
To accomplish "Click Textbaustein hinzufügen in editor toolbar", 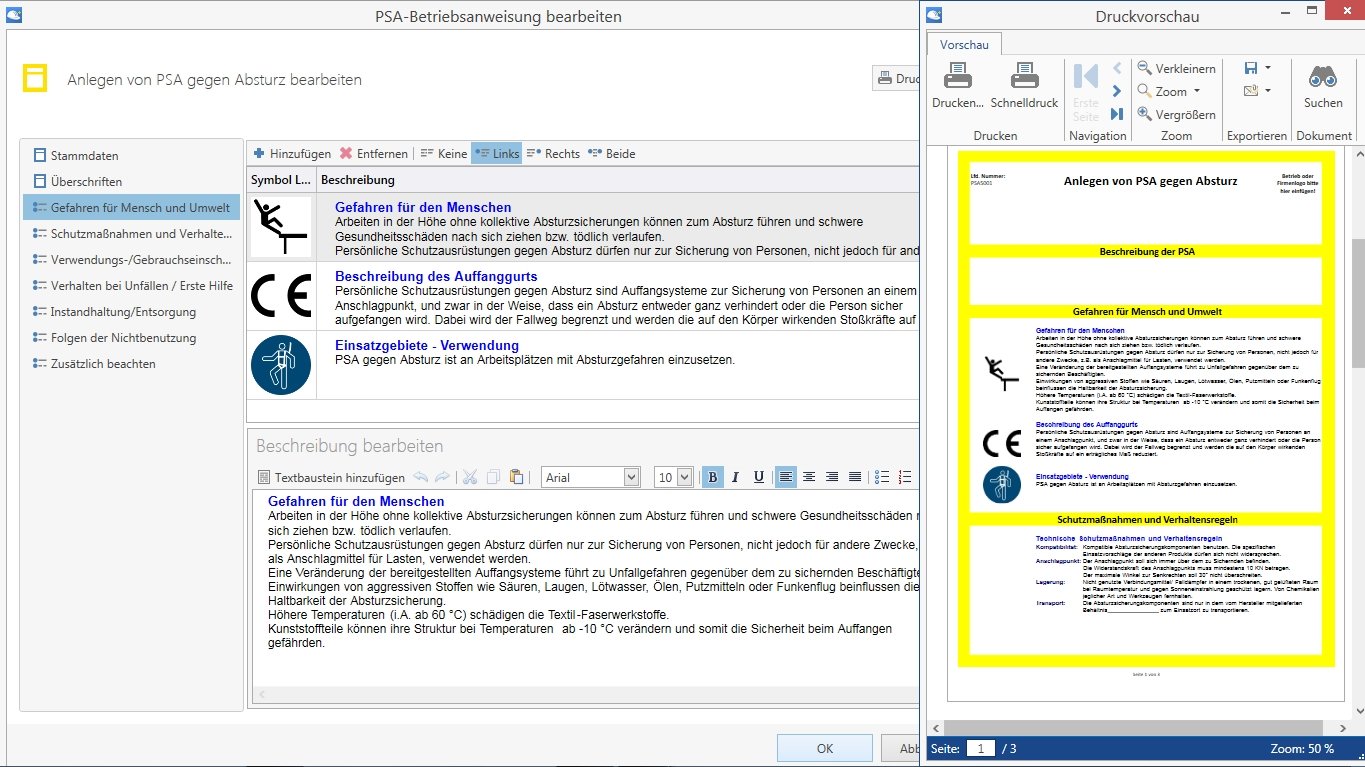I will pyautogui.click(x=331, y=477).
